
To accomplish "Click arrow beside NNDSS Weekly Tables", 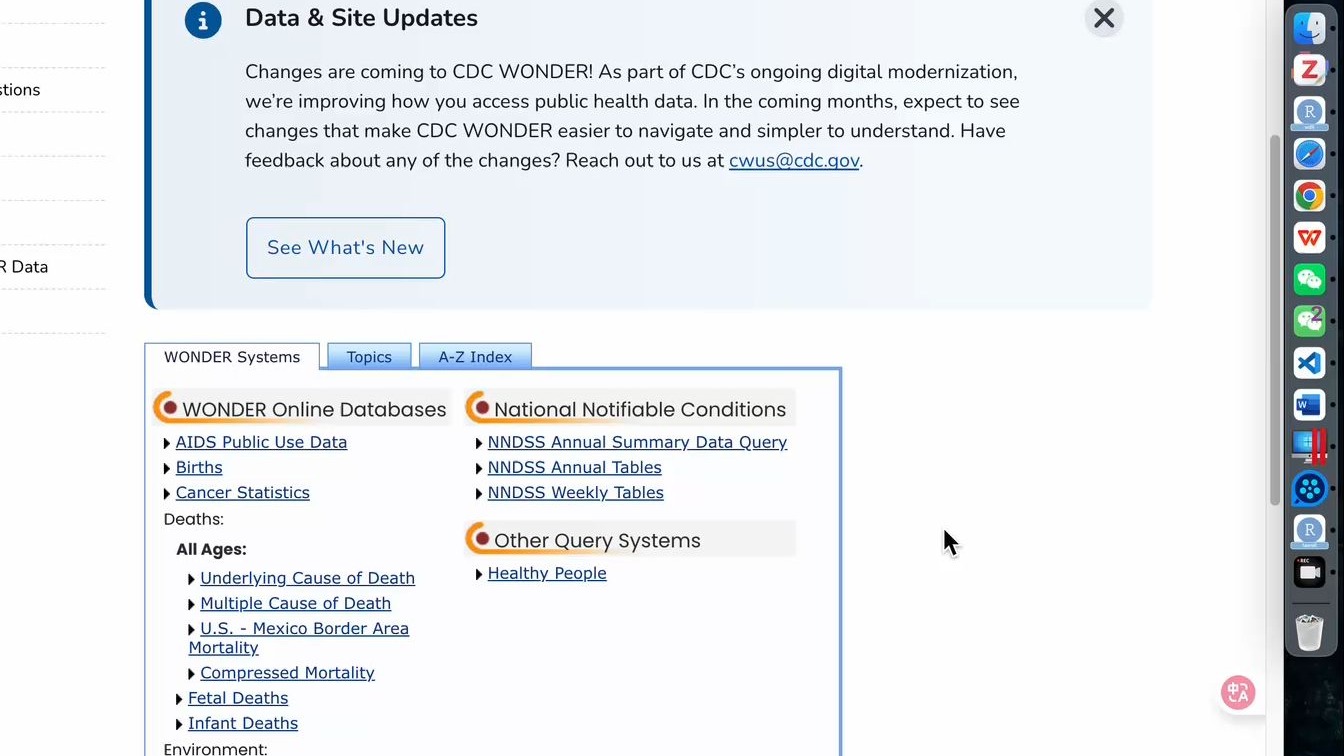I will 479,494.
